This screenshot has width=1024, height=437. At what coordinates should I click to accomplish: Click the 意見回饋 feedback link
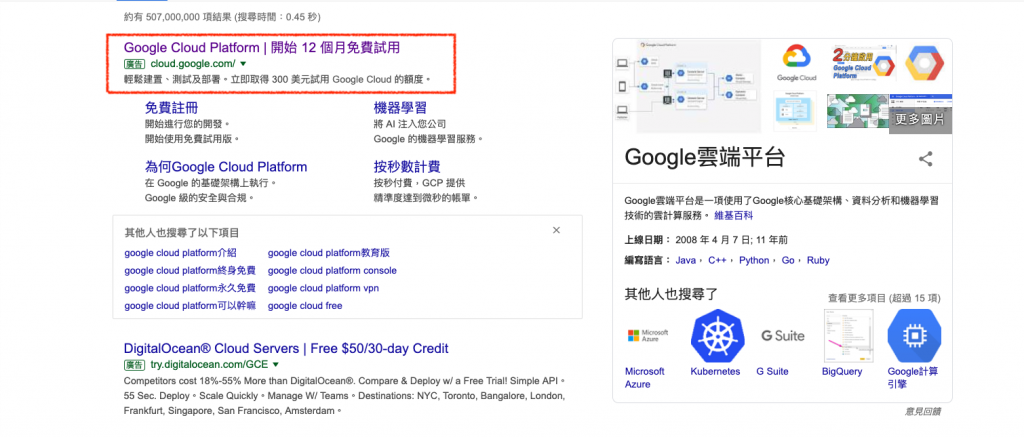tap(923, 412)
